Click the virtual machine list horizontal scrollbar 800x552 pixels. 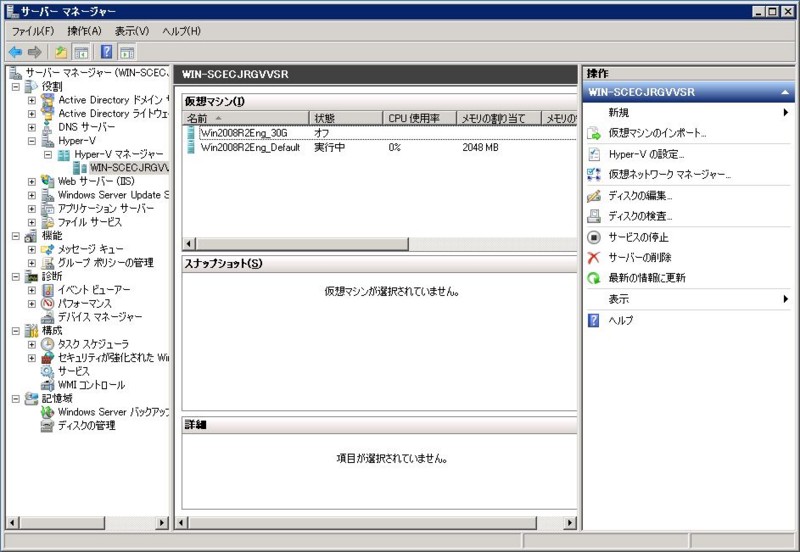[x=302, y=244]
